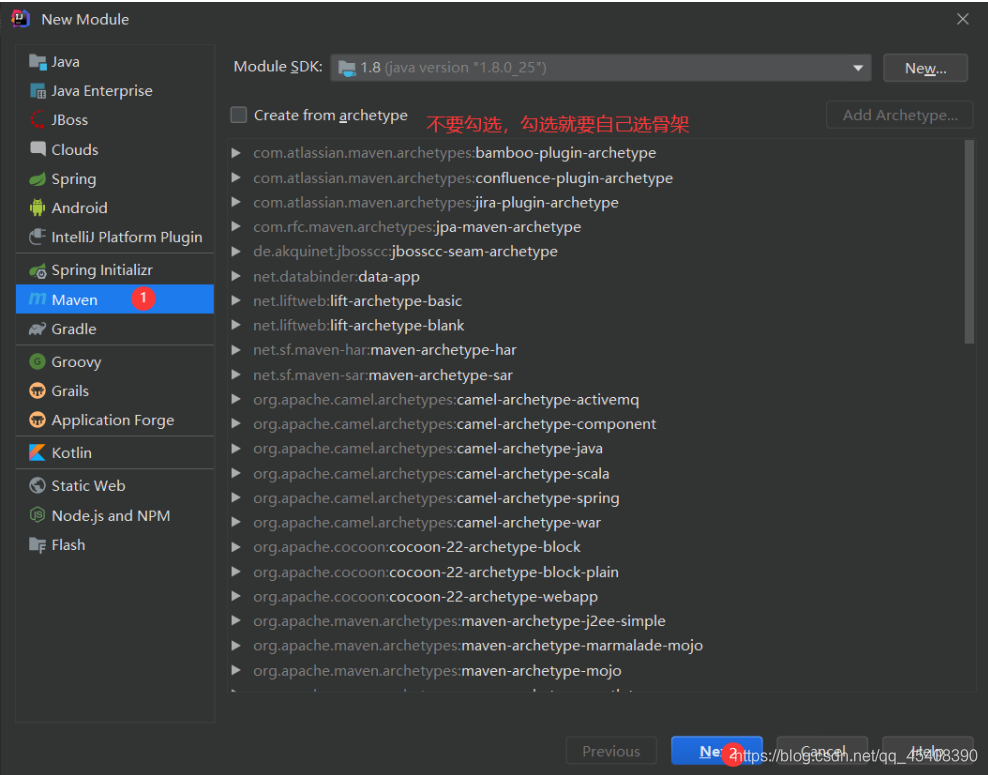This screenshot has height=775, width=988.
Task: Select maven-archetype-j2ee-simple entry
Action: coord(459,621)
